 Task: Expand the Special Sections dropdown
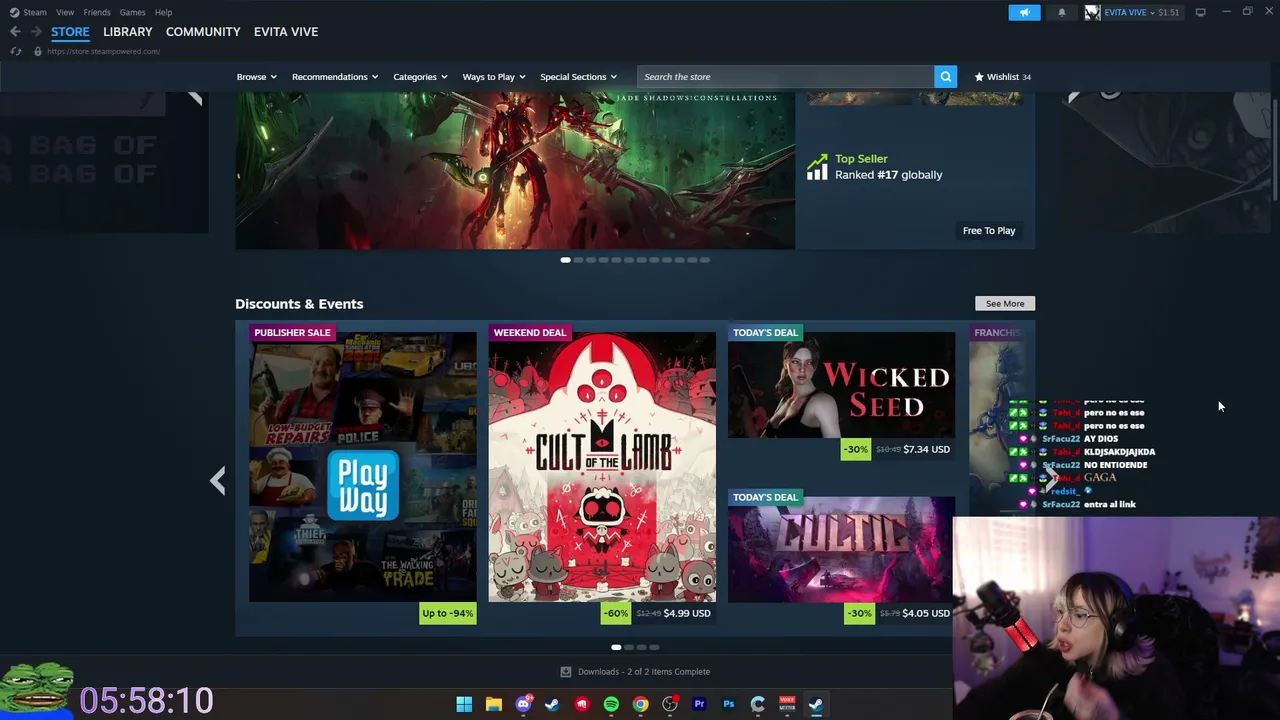578,77
